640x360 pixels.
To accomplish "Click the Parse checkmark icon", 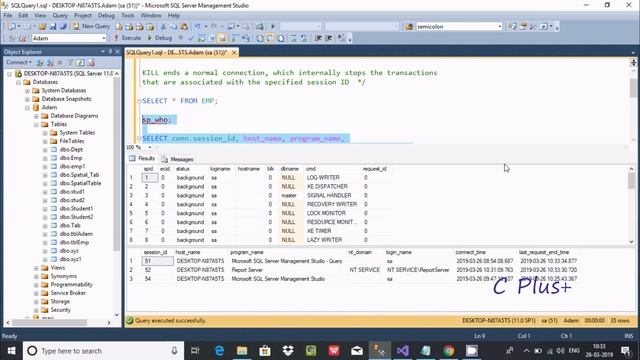I will pos(191,38).
